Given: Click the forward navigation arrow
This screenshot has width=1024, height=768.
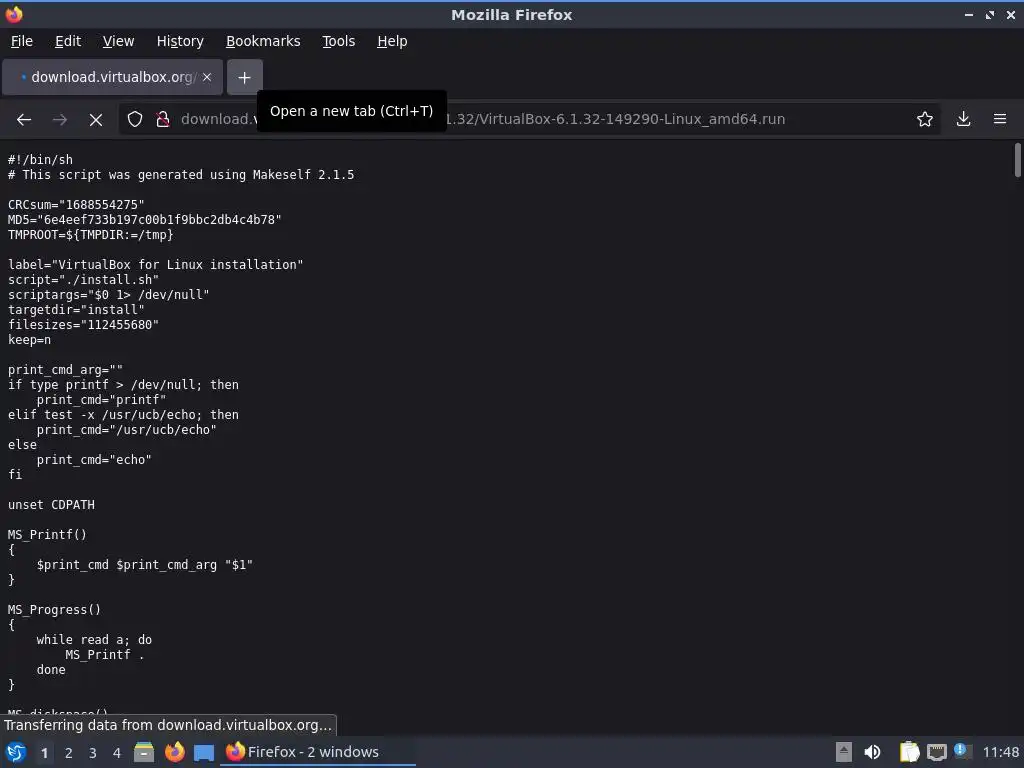Looking at the screenshot, I should [59, 120].
